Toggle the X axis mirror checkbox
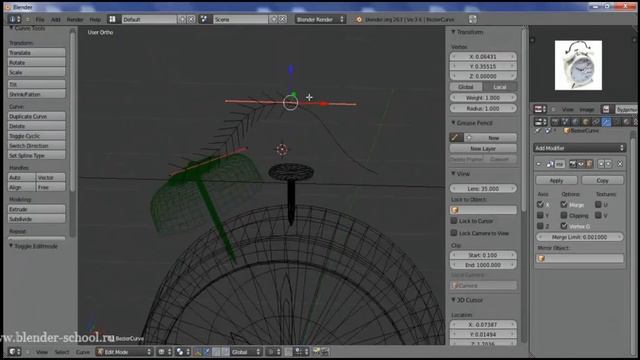 pyautogui.click(x=540, y=204)
